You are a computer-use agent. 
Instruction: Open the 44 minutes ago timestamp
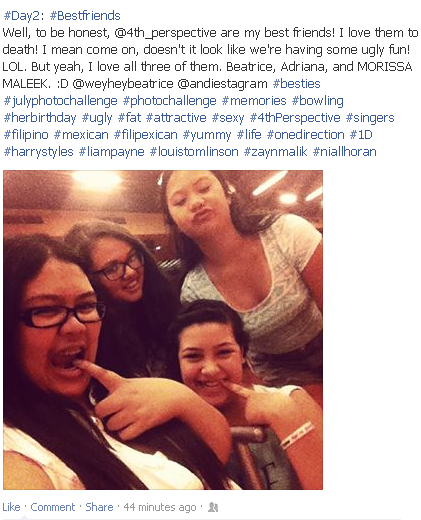(160, 507)
